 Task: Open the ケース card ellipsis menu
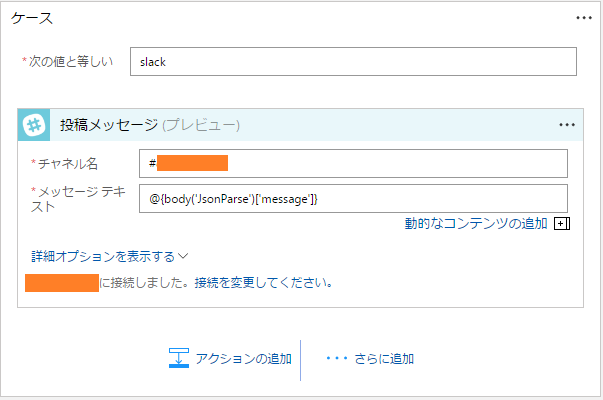(x=584, y=18)
